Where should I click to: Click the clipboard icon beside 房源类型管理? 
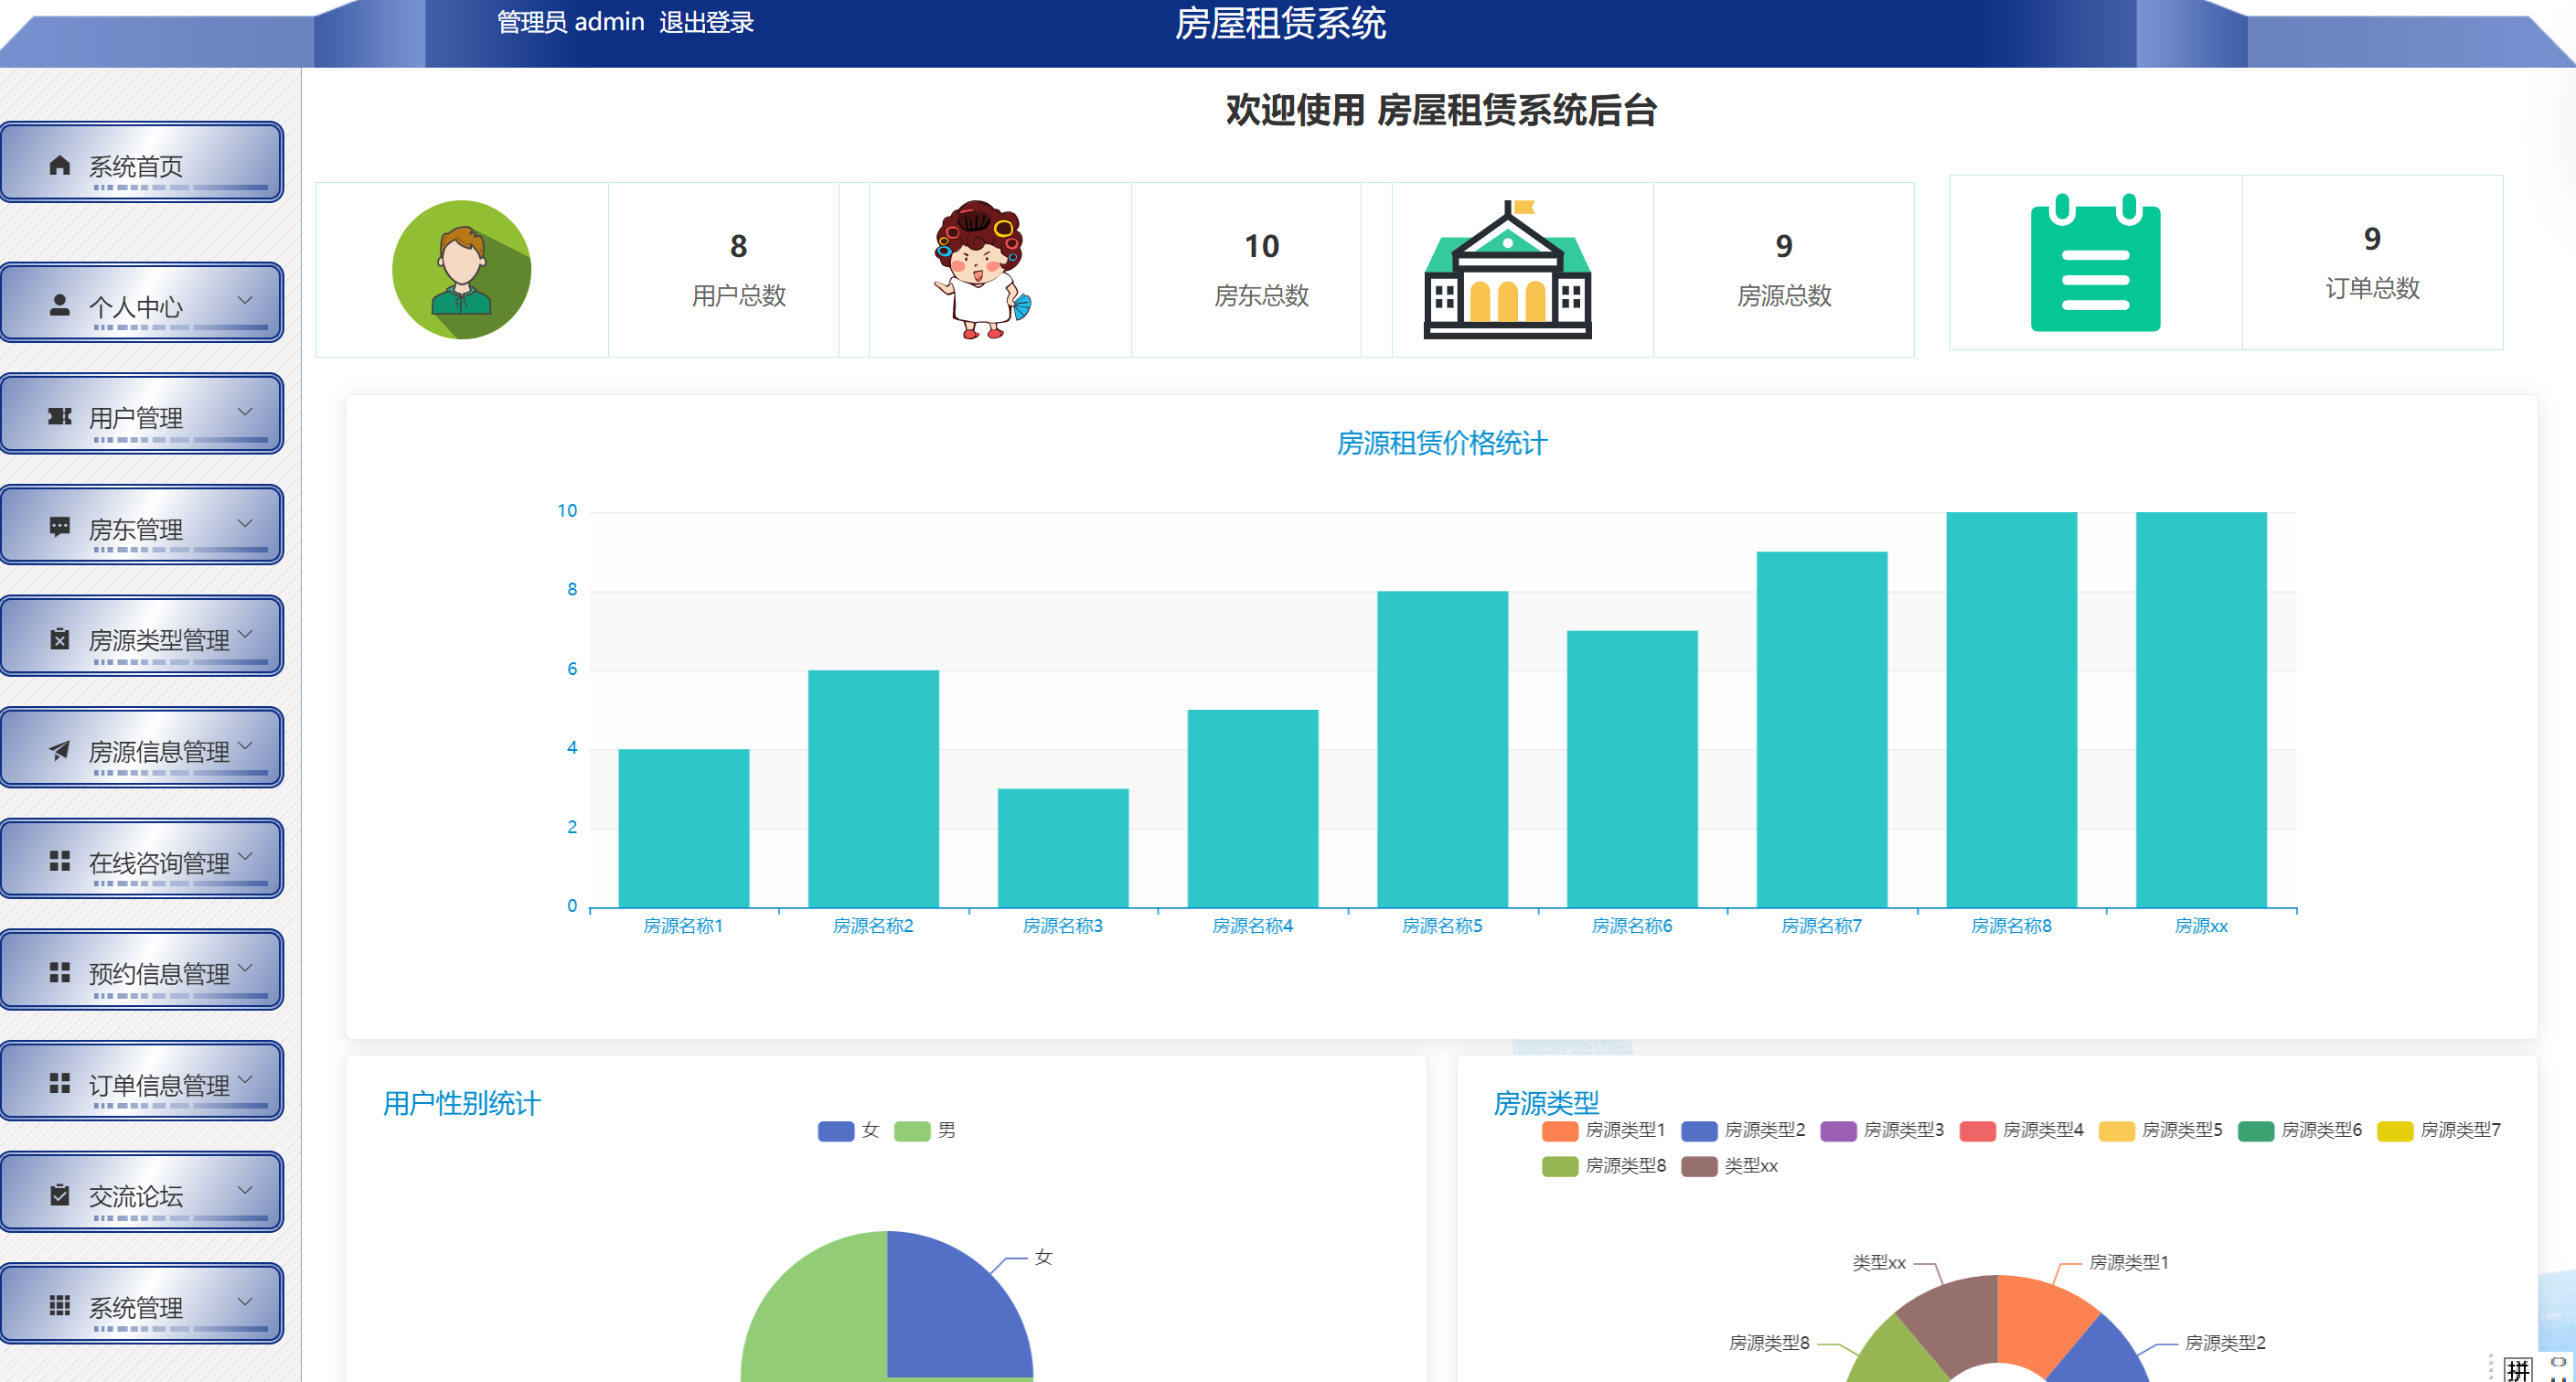(x=60, y=639)
